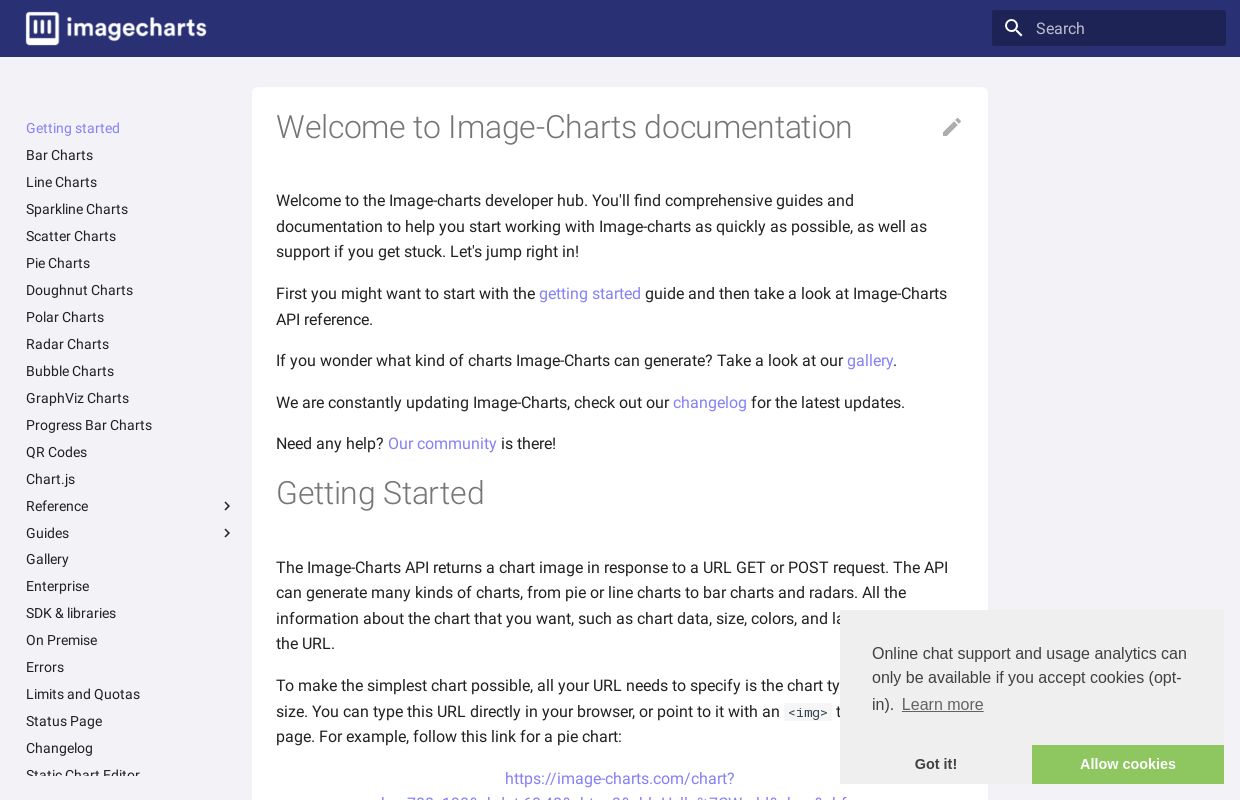The width and height of the screenshot is (1240, 800).
Task: Open Changelog in sidebar
Action: click(59, 748)
